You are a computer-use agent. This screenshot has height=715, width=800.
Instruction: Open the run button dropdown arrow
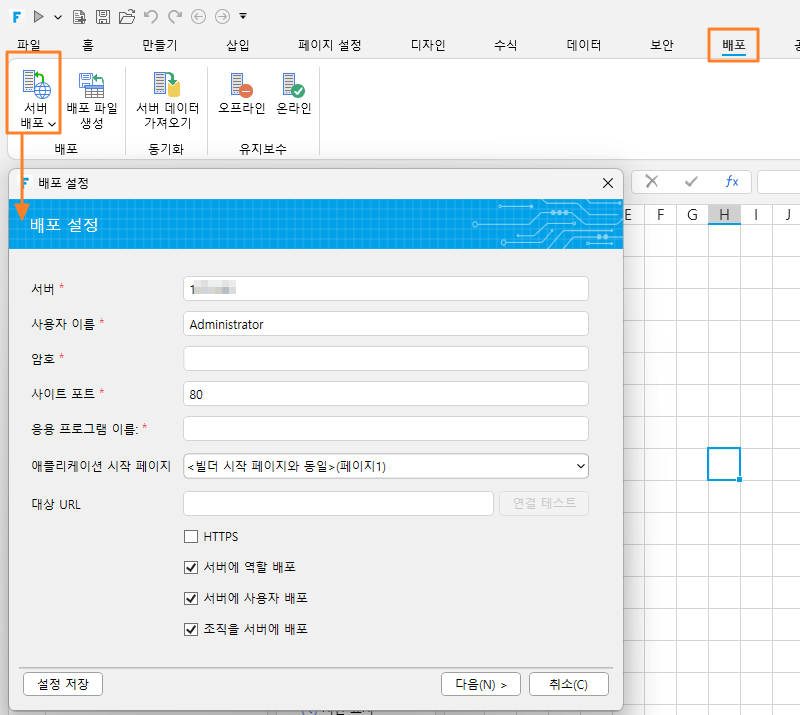(x=58, y=17)
